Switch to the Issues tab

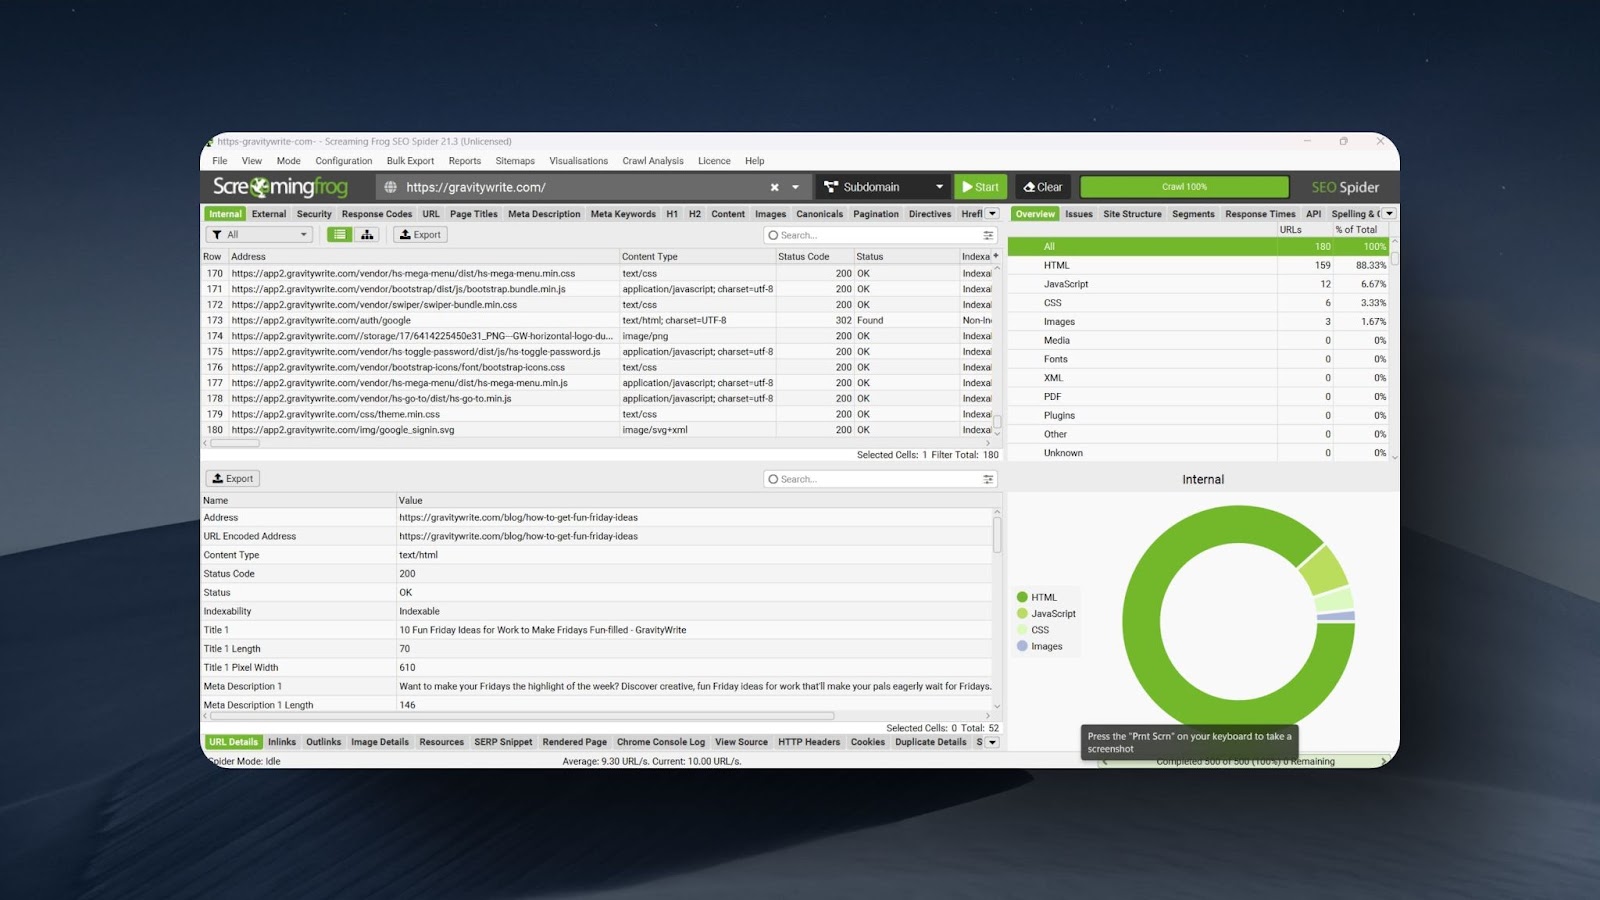[1079, 214]
